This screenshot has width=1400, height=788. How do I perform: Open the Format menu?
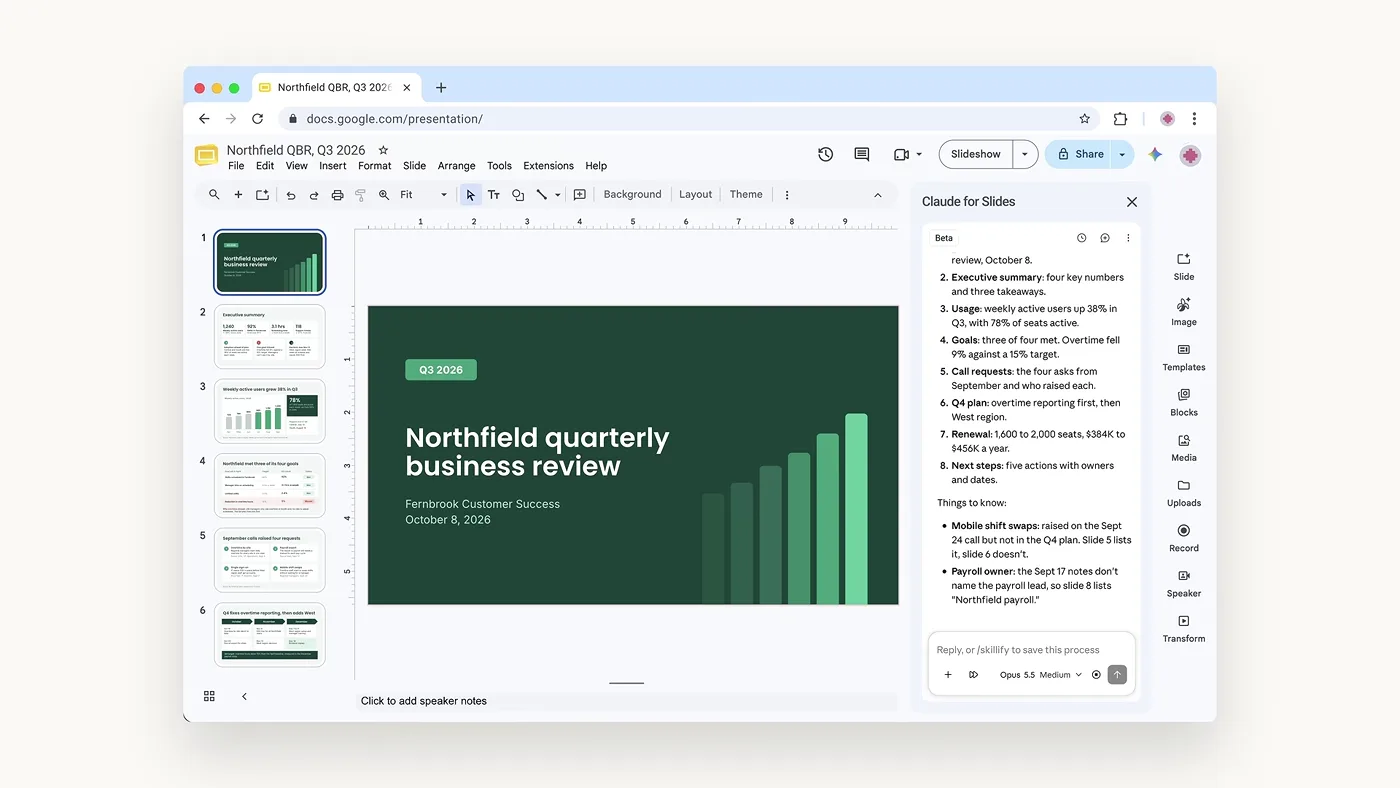(x=375, y=166)
